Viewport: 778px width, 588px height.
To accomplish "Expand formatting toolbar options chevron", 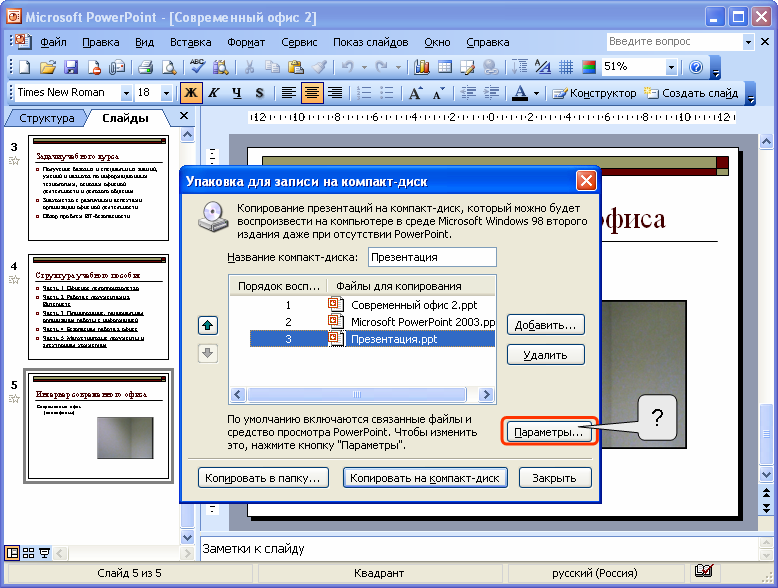I will click(x=751, y=94).
